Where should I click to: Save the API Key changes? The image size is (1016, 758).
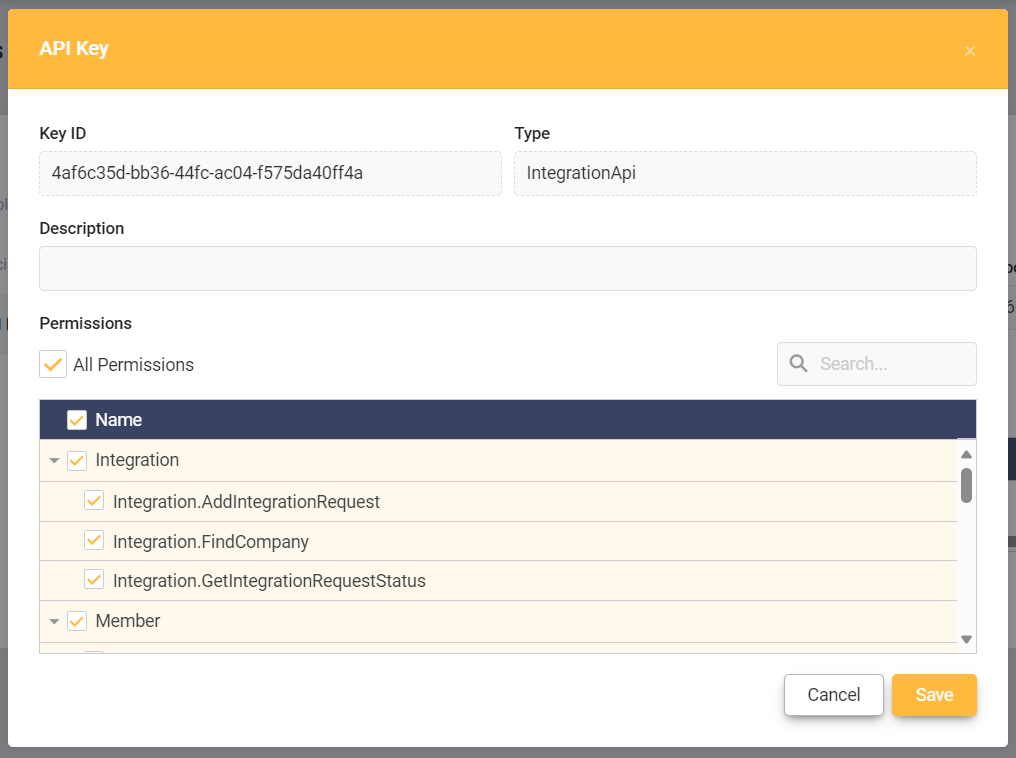click(x=934, y=694)
